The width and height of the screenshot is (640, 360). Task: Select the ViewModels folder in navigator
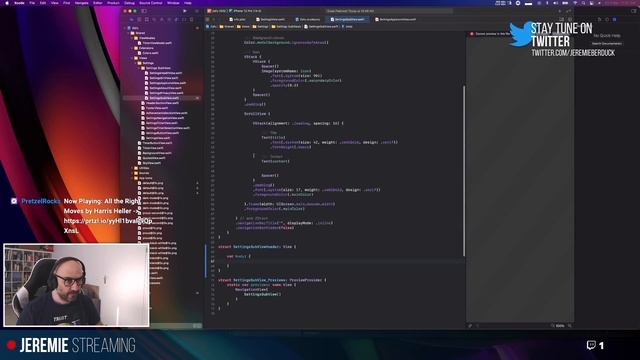(x=145, y=38)
